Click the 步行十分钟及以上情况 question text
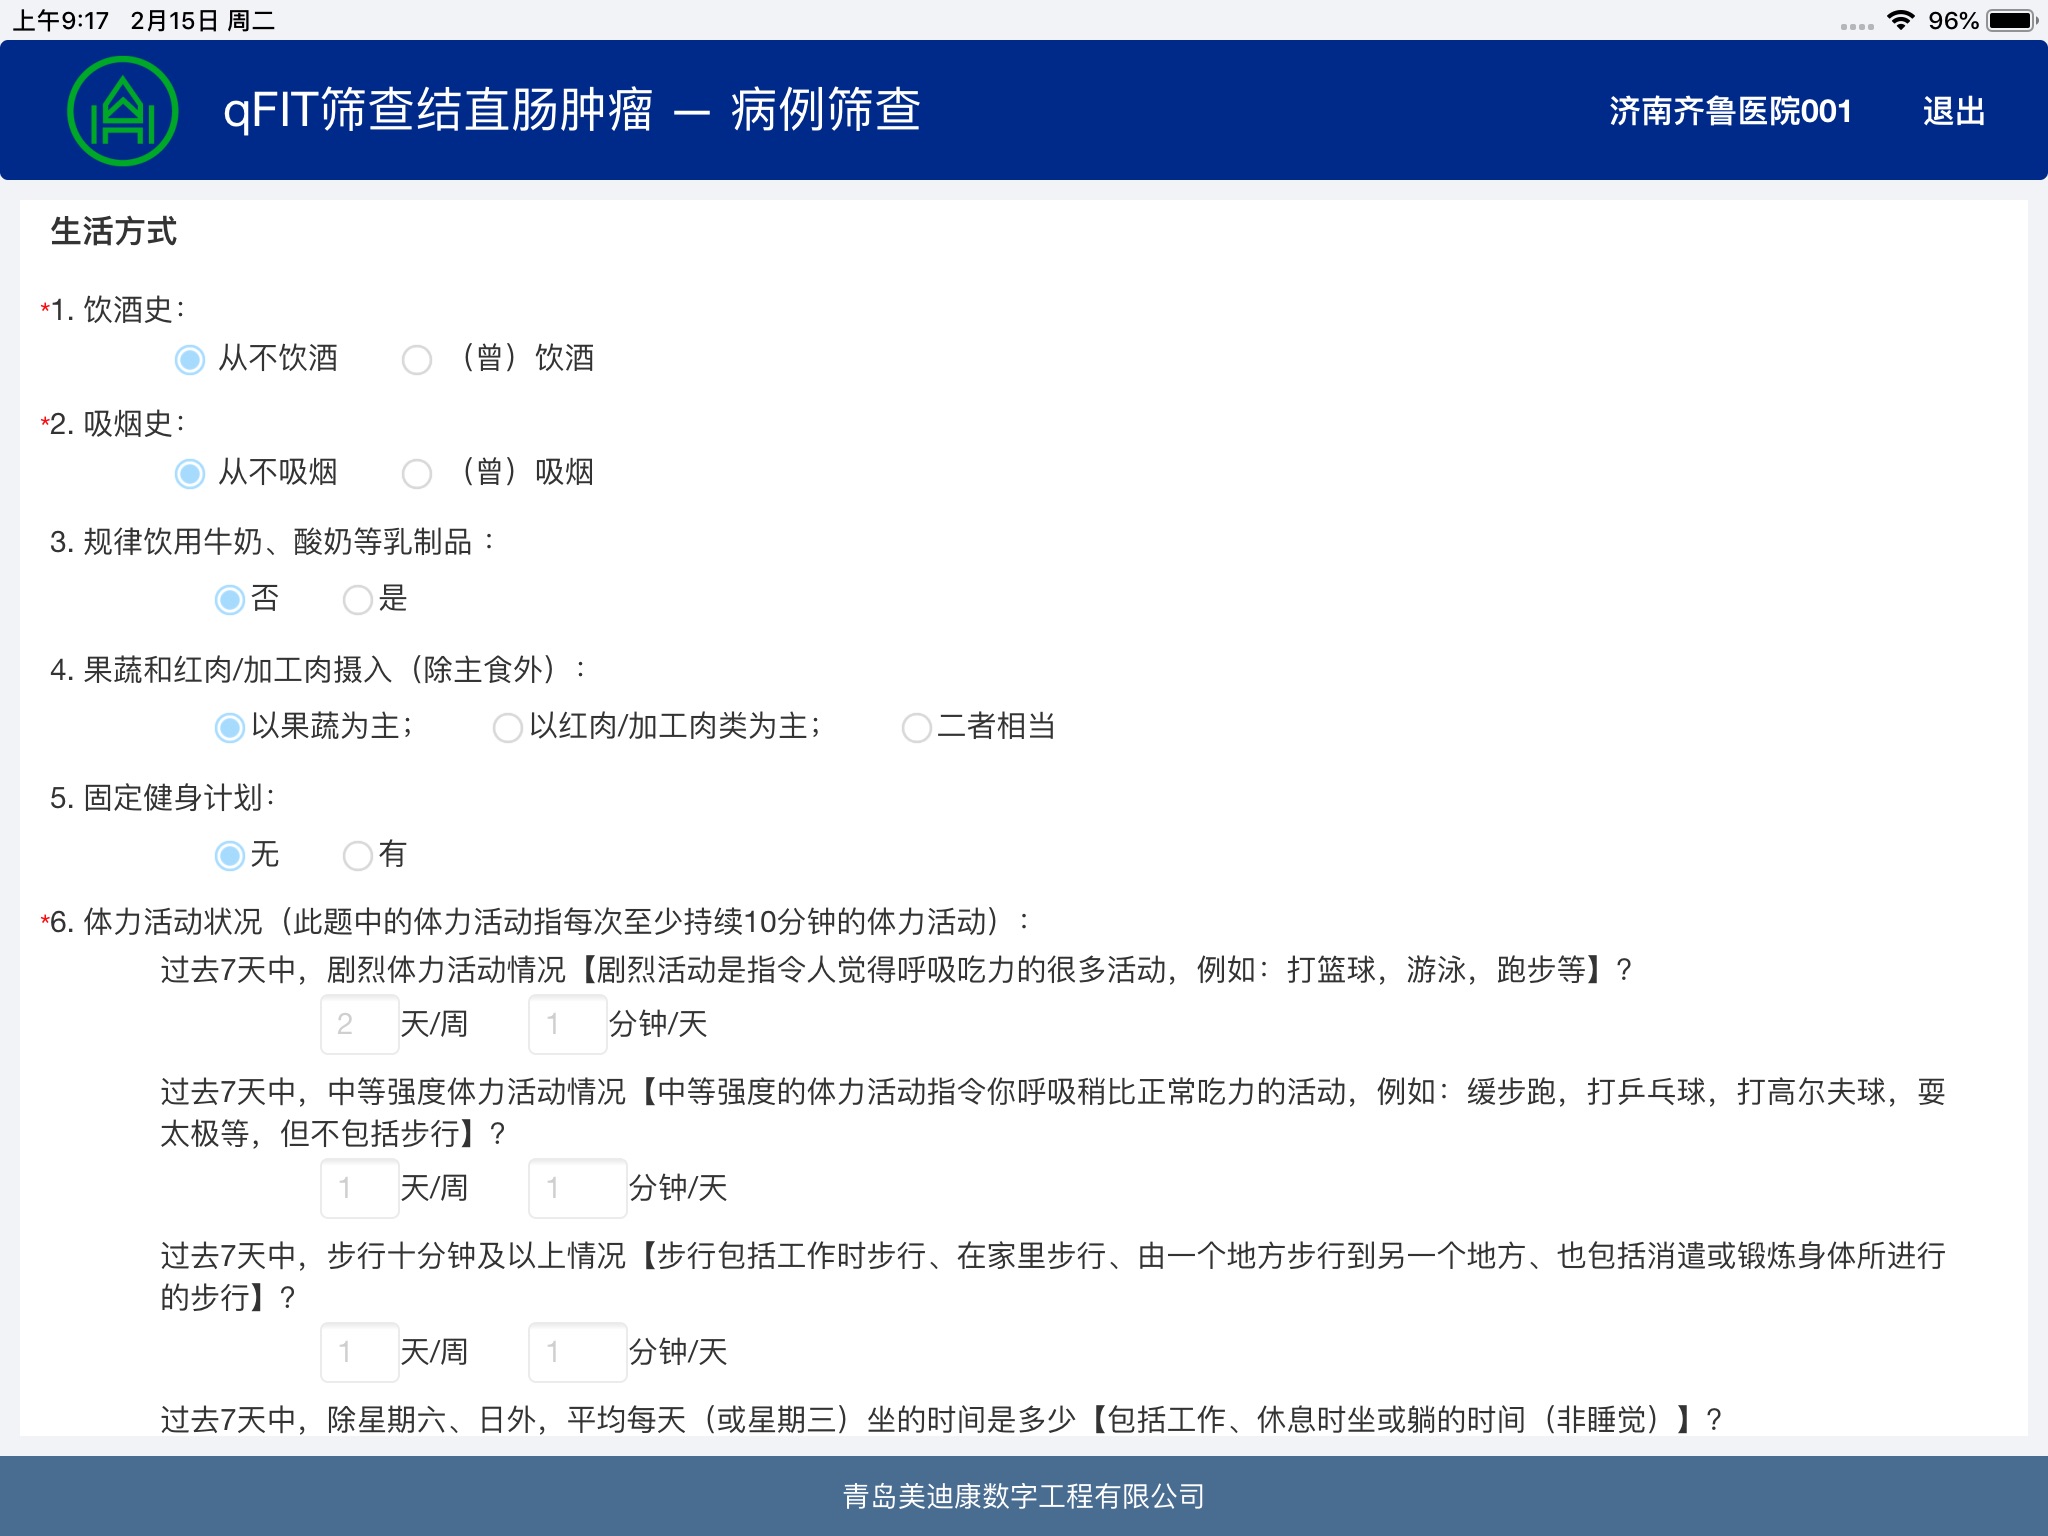 point(1053,1276)
